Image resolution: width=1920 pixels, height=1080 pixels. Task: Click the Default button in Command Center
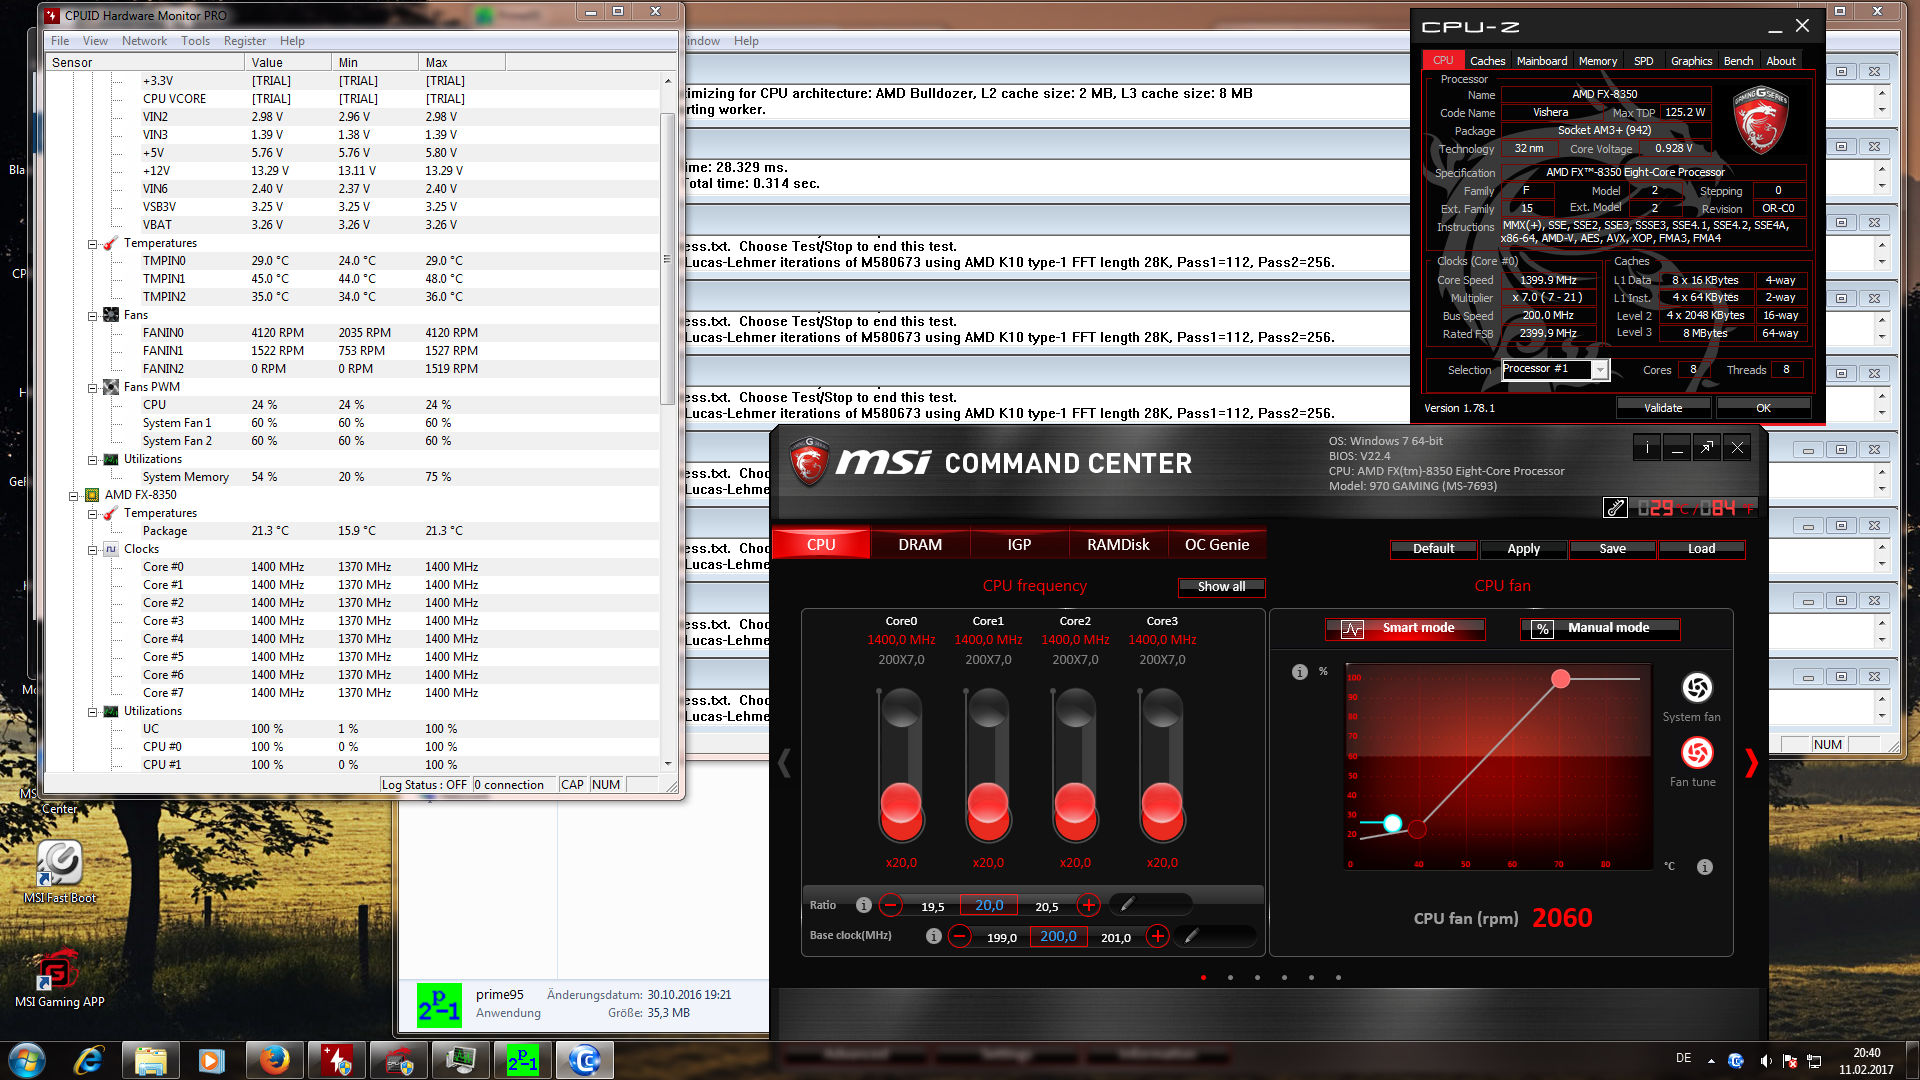point(1433,549)
